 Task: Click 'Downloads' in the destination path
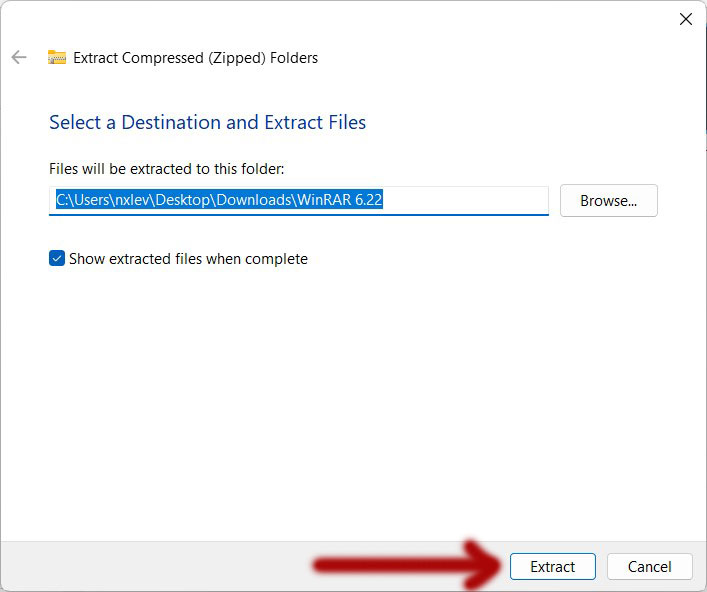(x=258, y=200)
